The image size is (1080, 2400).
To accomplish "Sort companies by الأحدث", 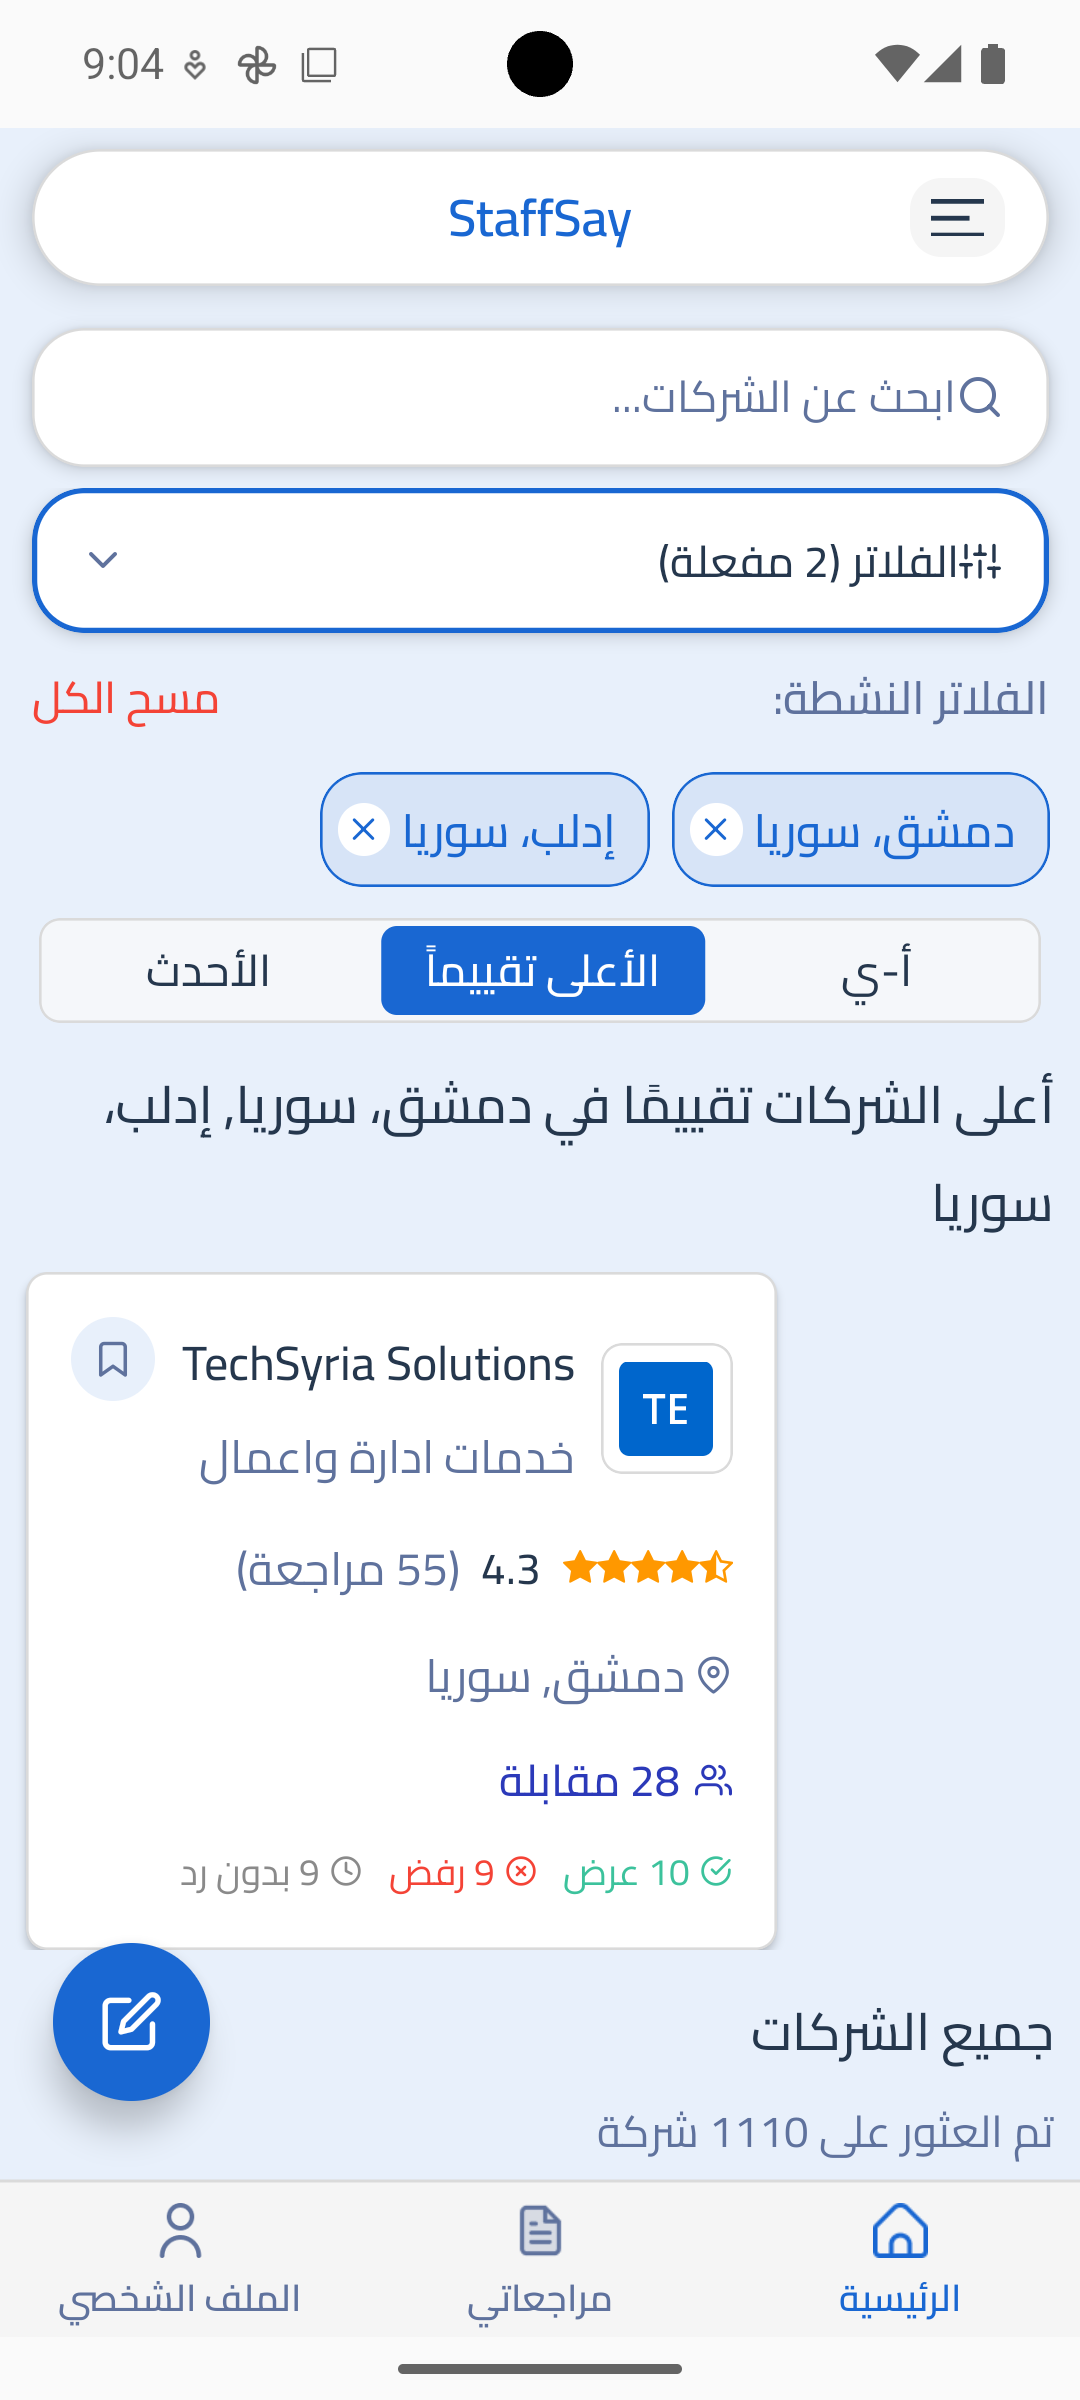I will (x=208, y=971).
